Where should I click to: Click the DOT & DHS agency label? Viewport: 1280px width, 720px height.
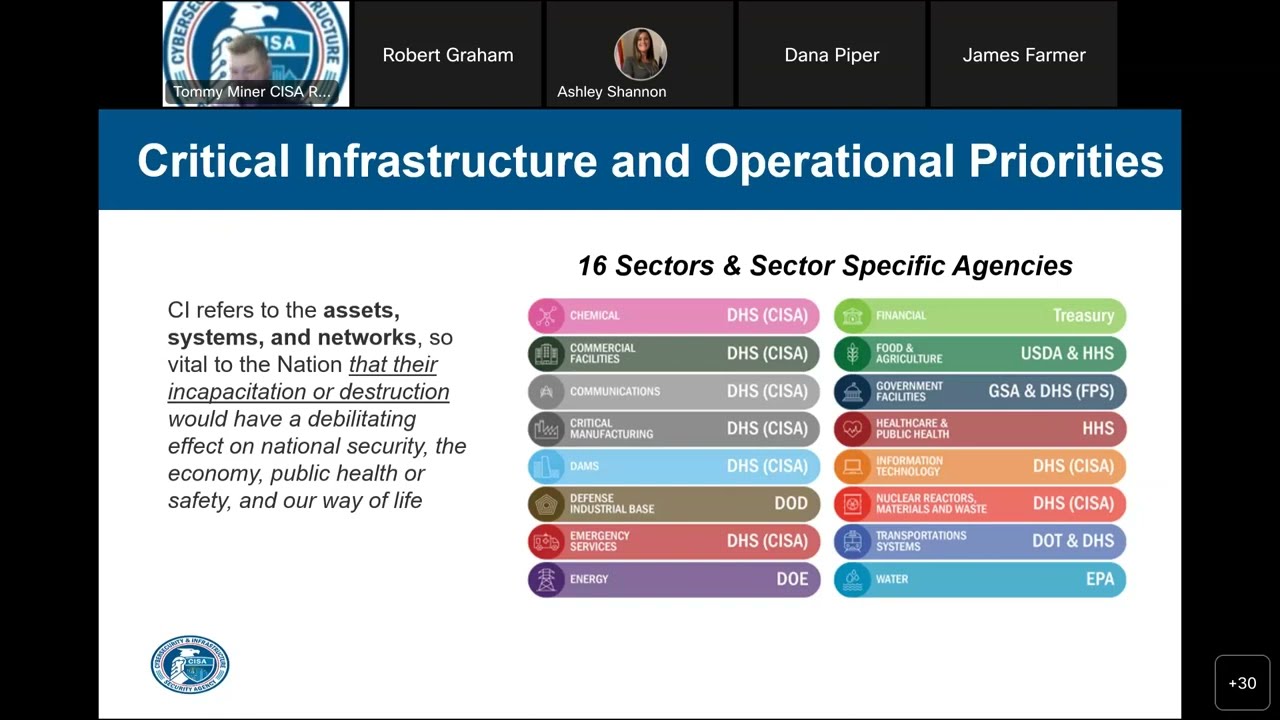(1073, 541)
